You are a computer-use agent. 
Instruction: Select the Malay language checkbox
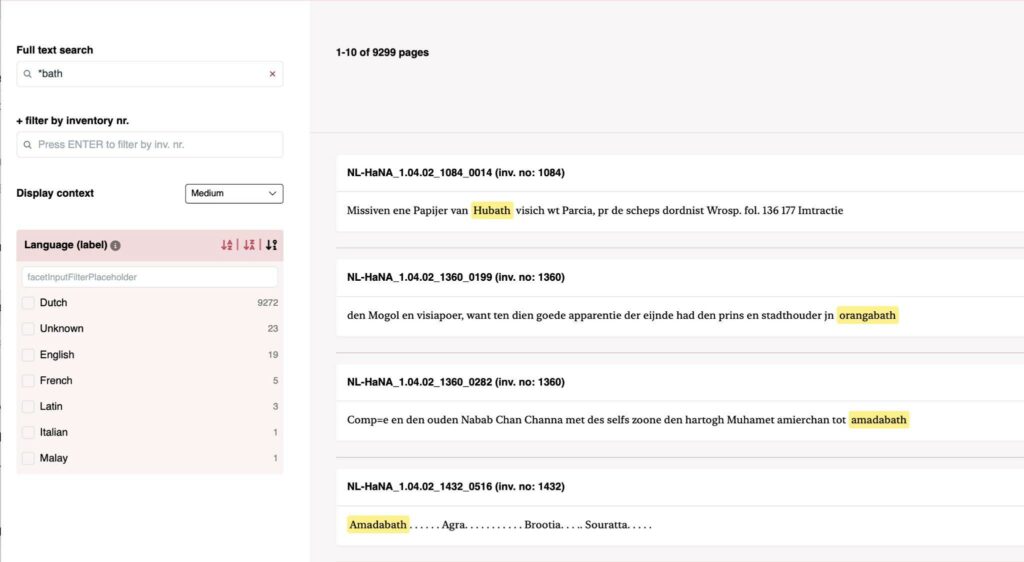point(28,459)
